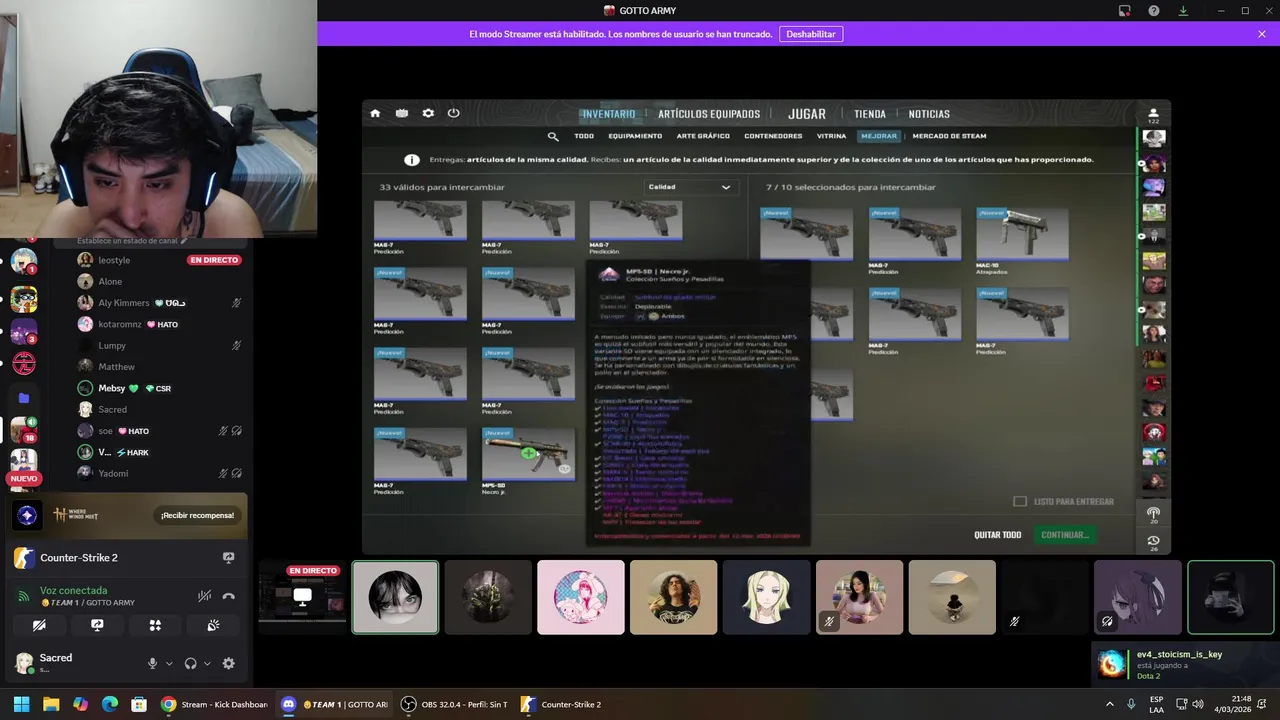Viewport: 1280px width, 720px height.
Task: Click the Deshabilitar streamer mode button
Action: click(811, 34)
